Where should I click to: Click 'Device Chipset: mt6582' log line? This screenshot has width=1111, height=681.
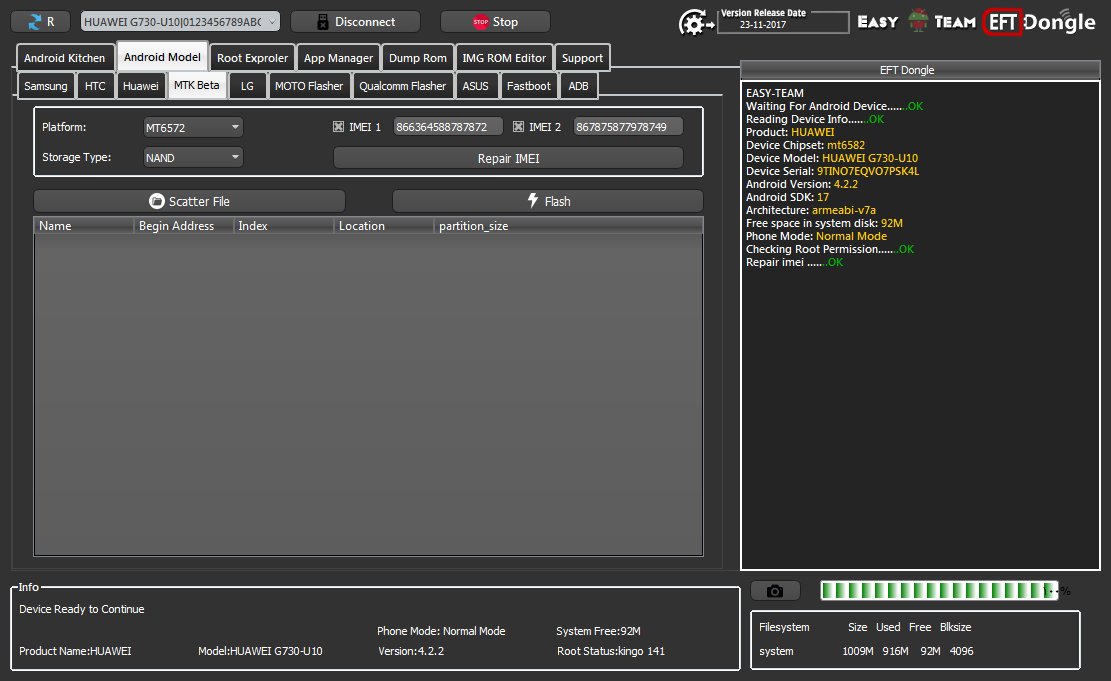click(806, 145)
